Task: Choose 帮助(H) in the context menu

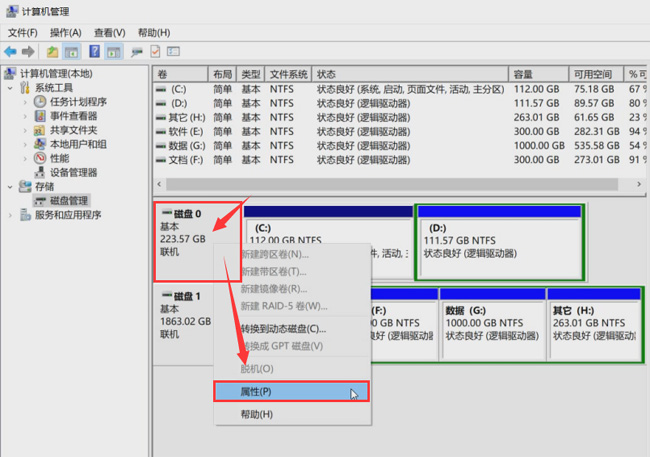Action: tap(291, 414)
